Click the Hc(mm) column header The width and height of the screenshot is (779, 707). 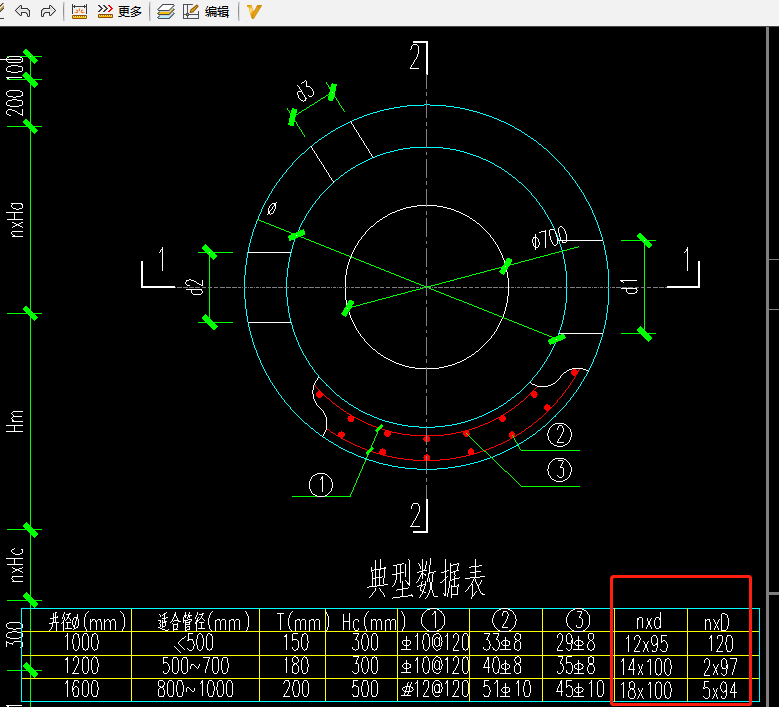(374, 622)
